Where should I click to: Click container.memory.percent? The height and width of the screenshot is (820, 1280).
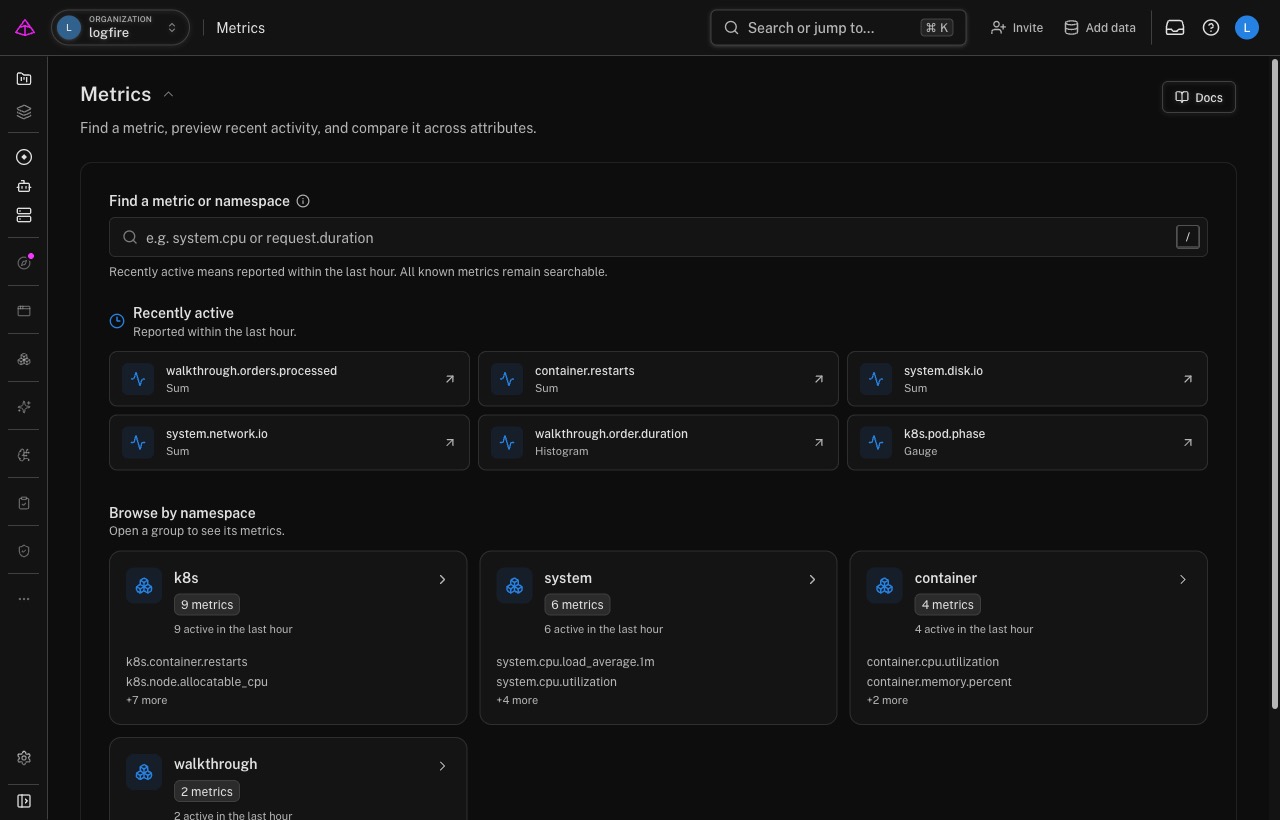coord(939,682)
